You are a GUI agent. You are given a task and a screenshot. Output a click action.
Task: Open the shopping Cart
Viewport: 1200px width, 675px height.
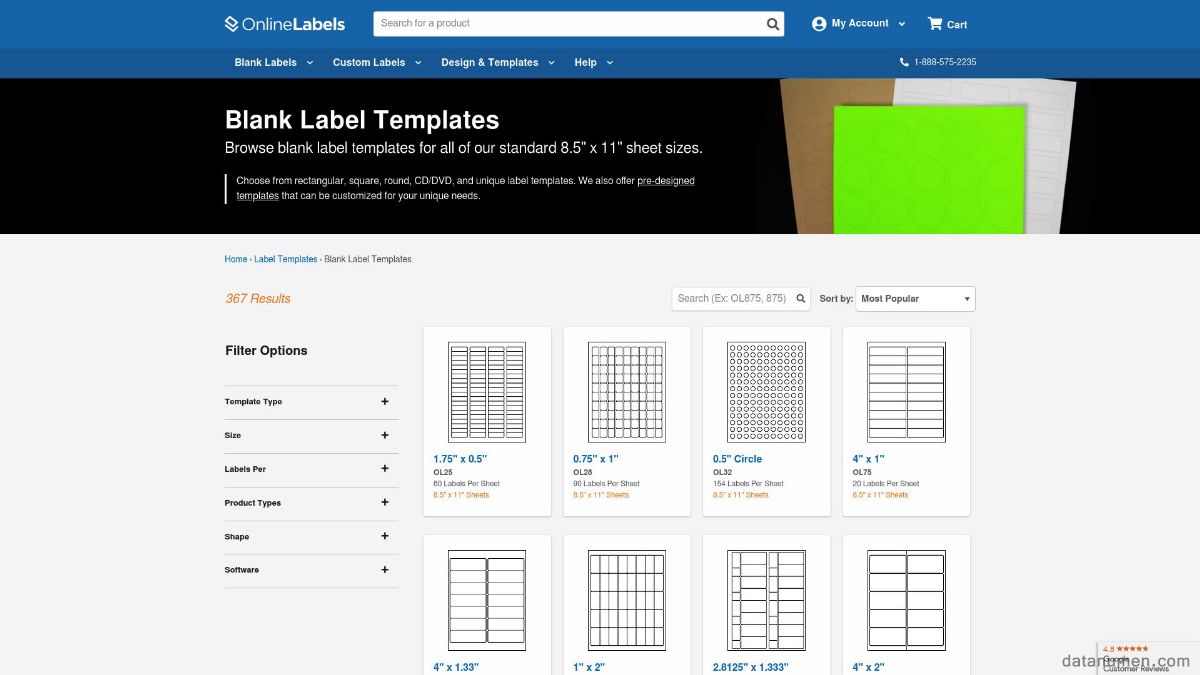click(947, 24)
